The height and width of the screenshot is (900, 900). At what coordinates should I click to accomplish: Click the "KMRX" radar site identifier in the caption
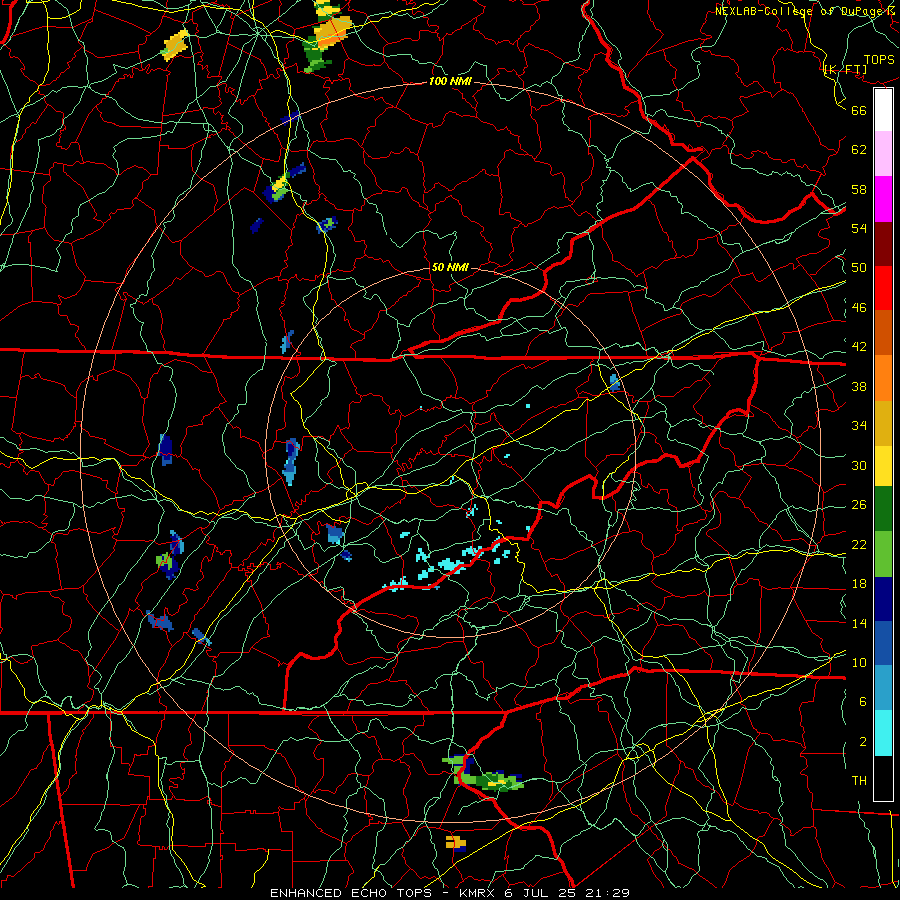point(479,893)
